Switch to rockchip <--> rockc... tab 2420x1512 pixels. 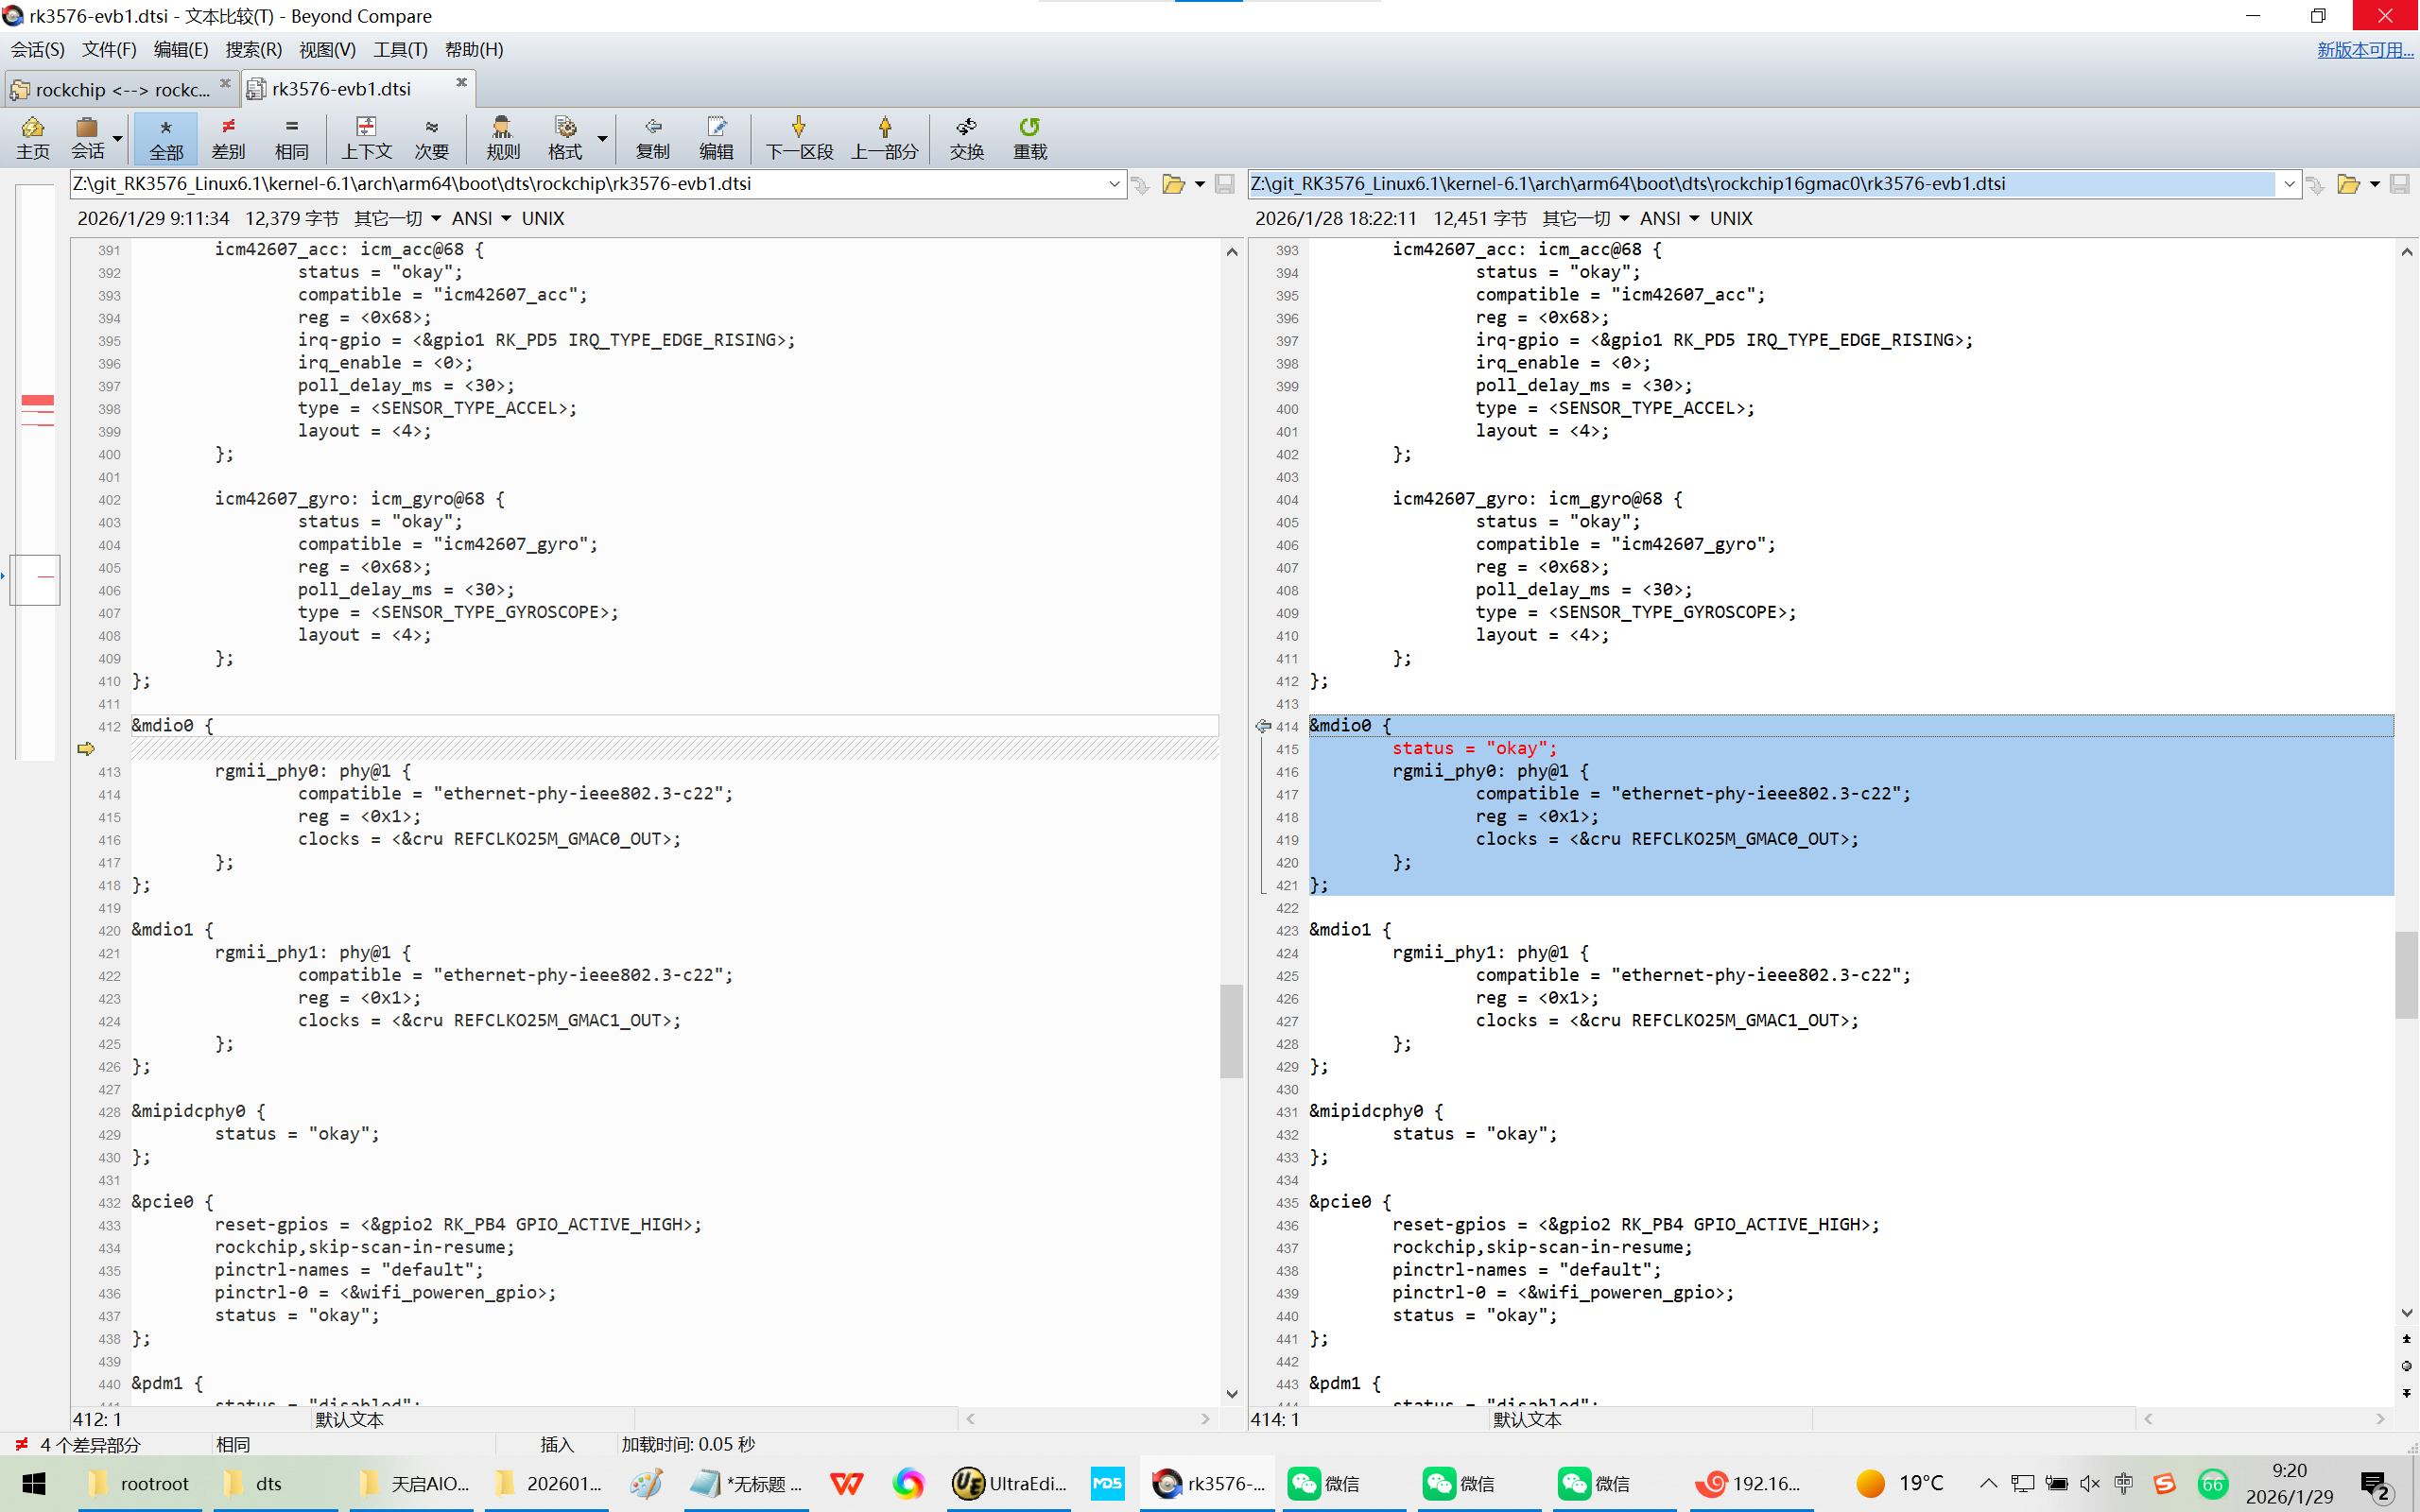[120, 89]
